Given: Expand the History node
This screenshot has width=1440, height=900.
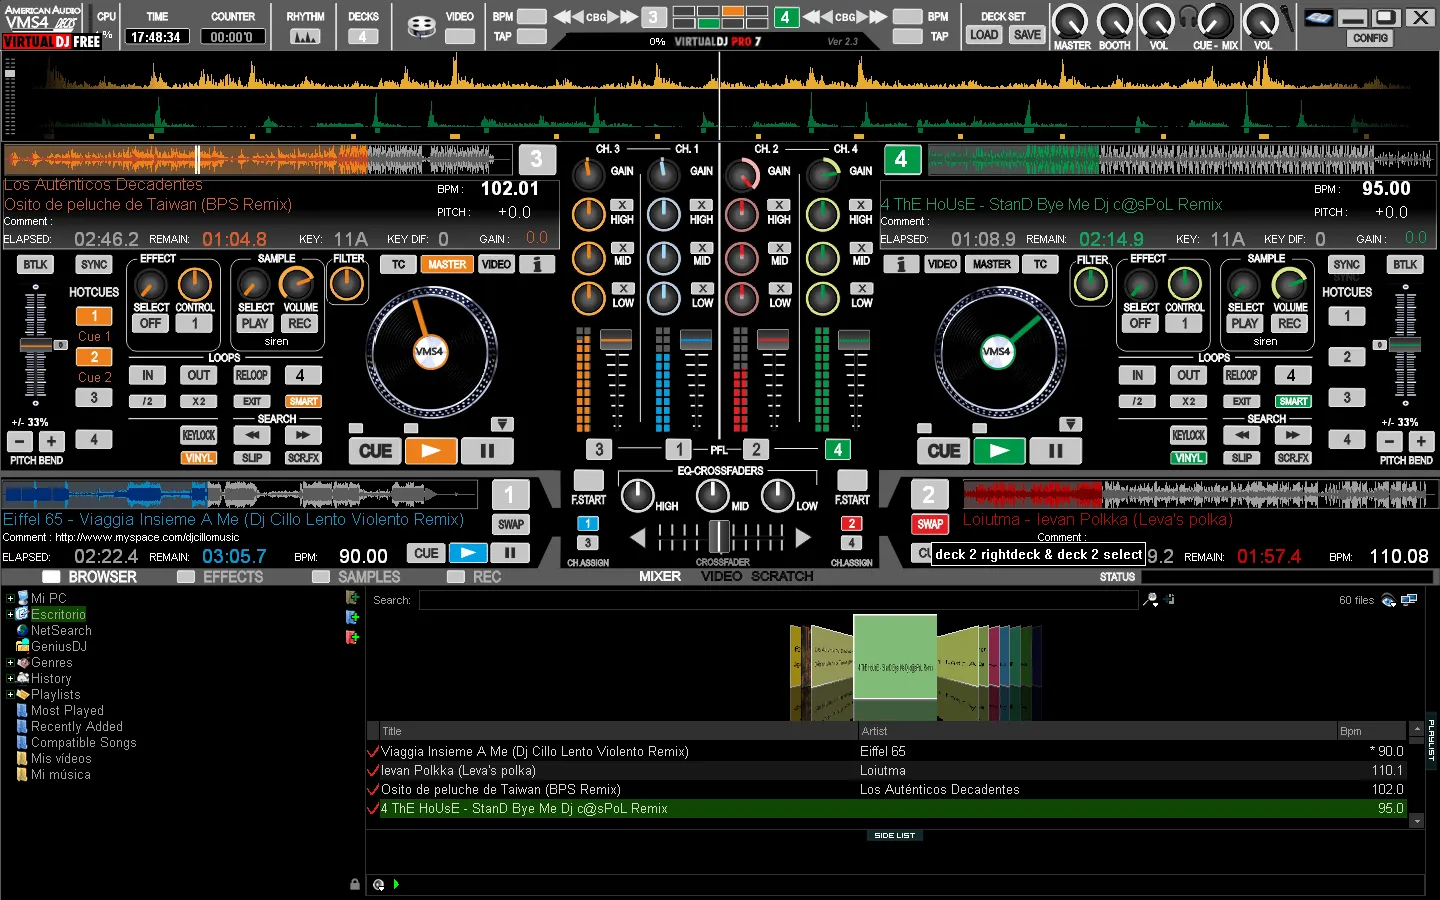Looking at the screenshot, I should tap(8, 678).
